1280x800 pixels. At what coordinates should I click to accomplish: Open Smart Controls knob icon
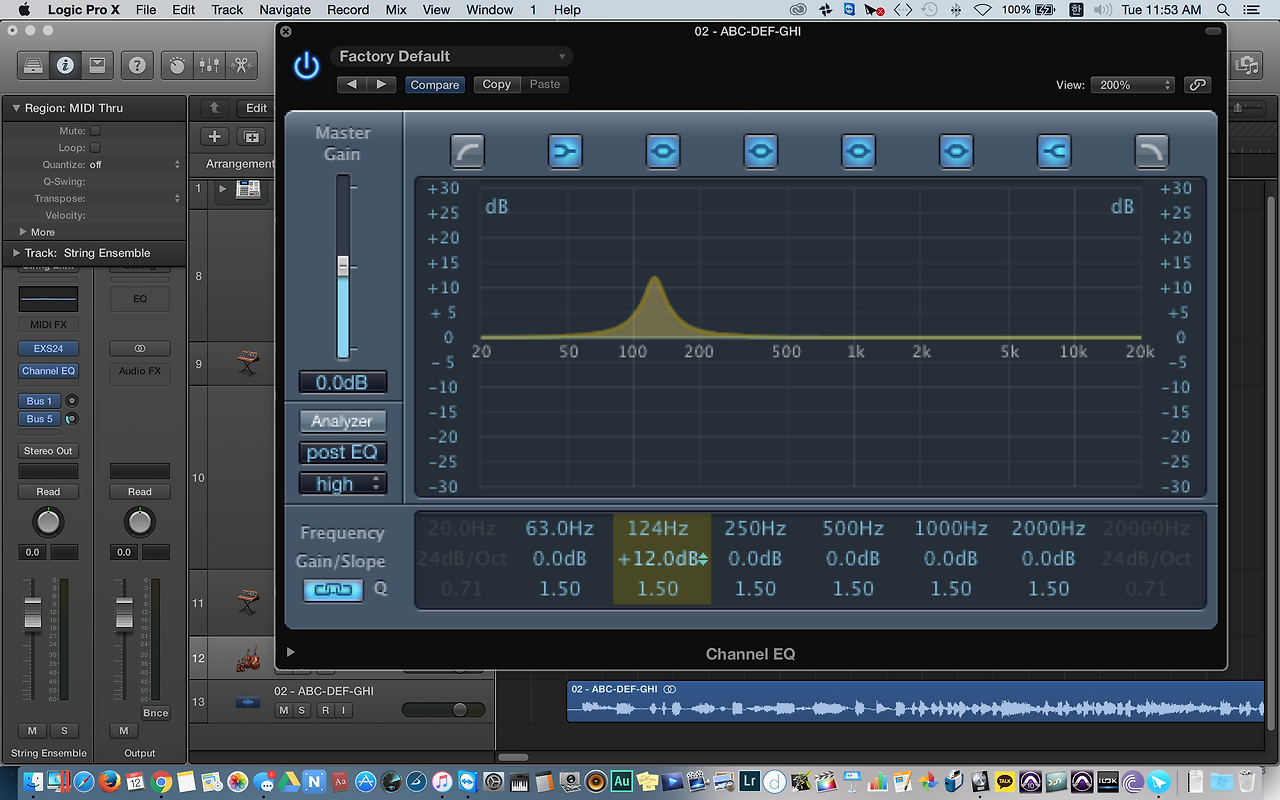(177, 65)
